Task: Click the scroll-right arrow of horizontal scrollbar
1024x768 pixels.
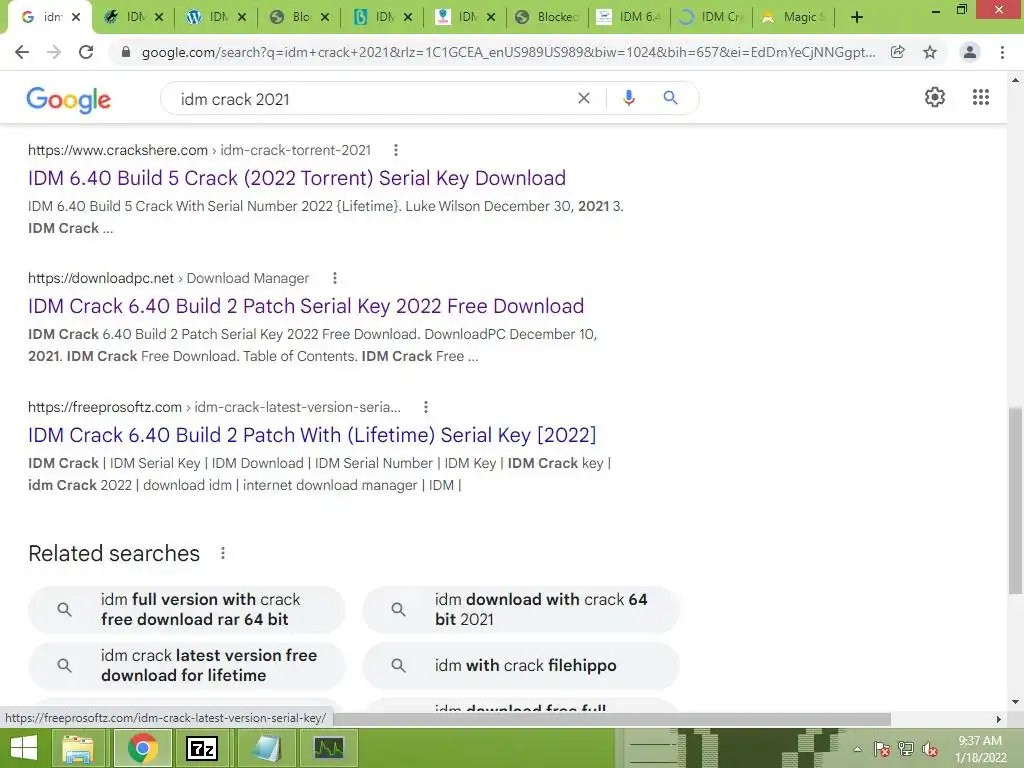Action: click(x=998, y=719)
